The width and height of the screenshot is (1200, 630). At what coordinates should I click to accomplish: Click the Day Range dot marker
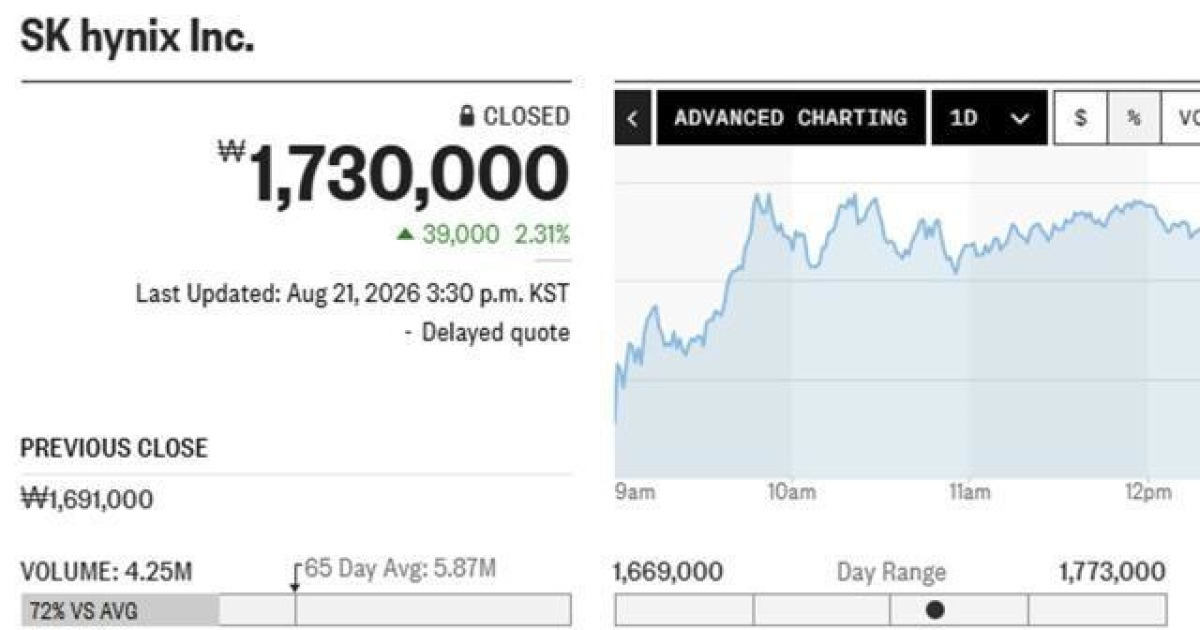935,609
